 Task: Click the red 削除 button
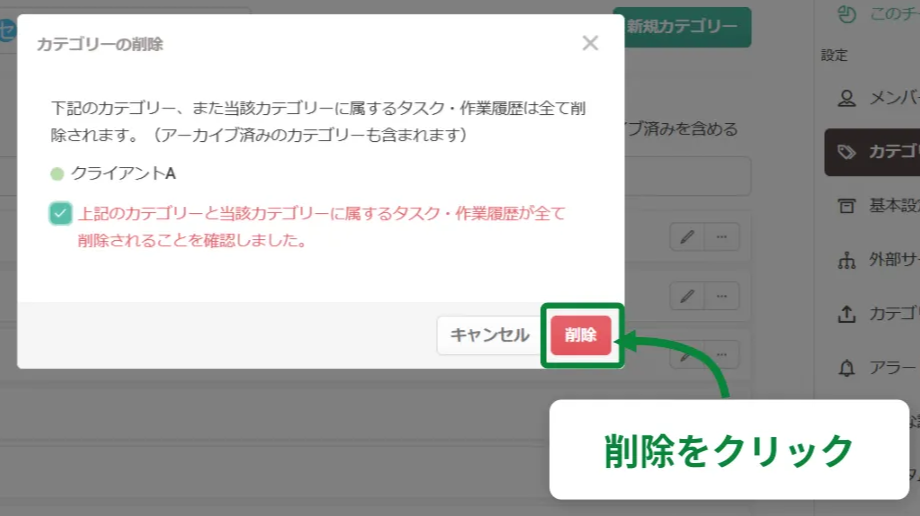pyautogui.click(x=580, y=335)
